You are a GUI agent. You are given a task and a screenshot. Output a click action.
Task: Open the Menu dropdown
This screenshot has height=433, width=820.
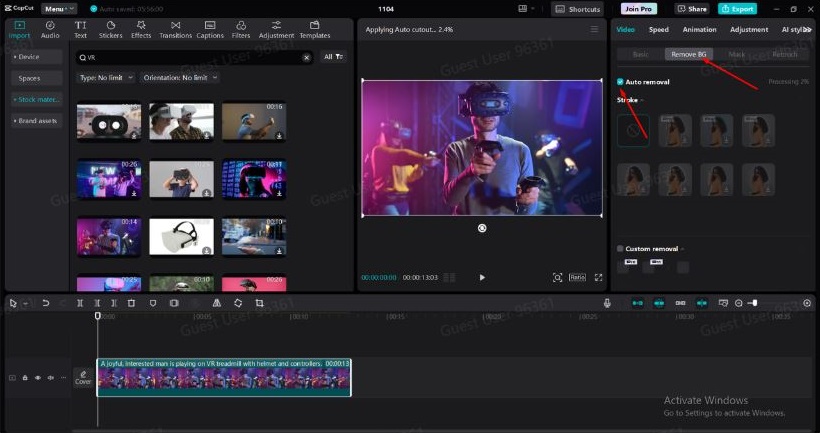point(58,9)
